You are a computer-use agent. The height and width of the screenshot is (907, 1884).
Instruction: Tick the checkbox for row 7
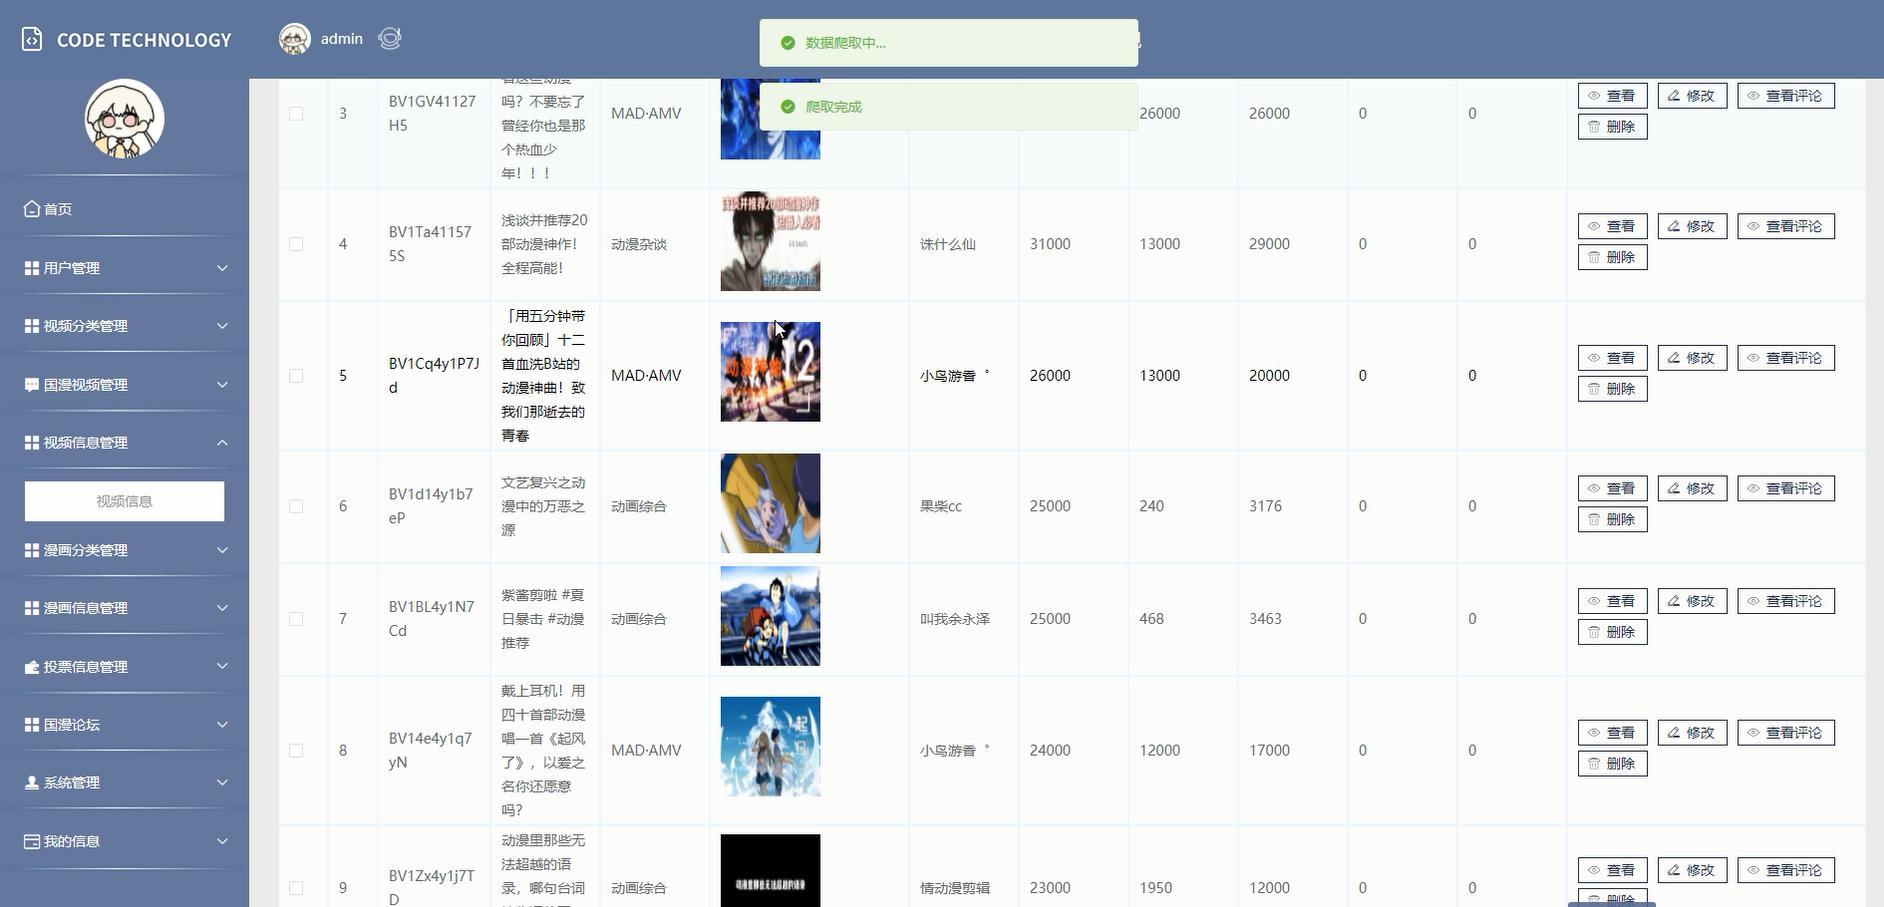click(296, 619)
